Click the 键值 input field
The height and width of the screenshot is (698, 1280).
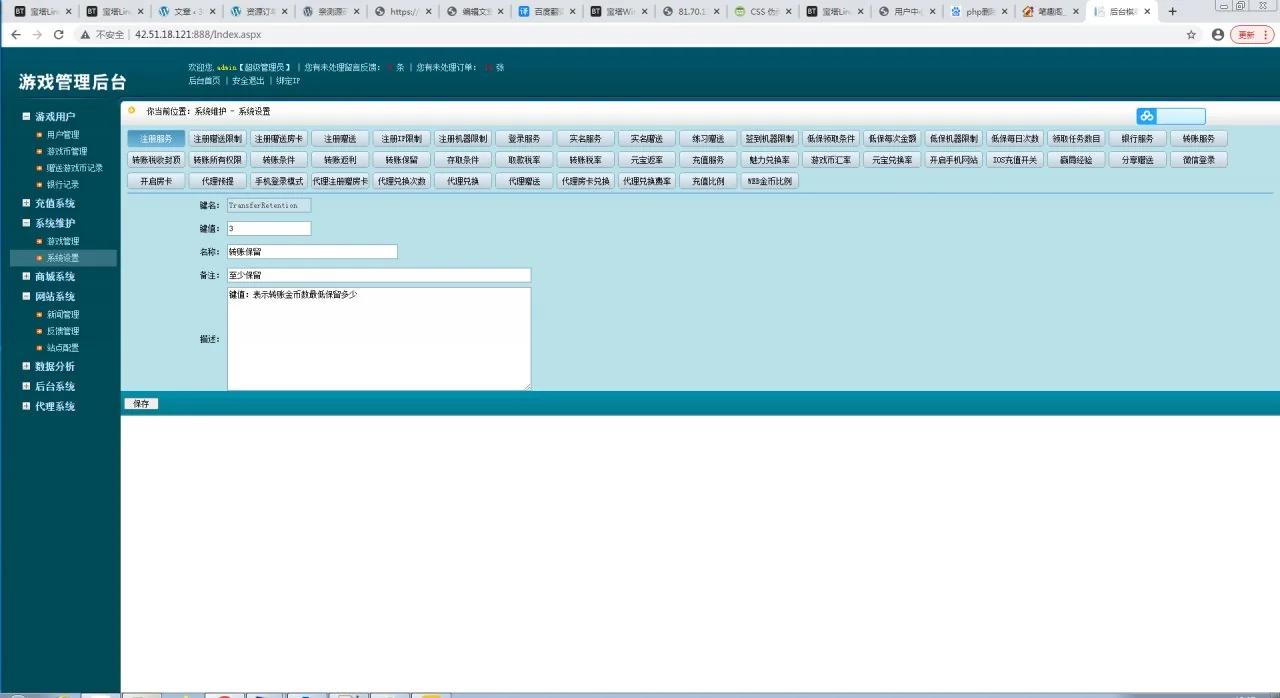[269, 229]
